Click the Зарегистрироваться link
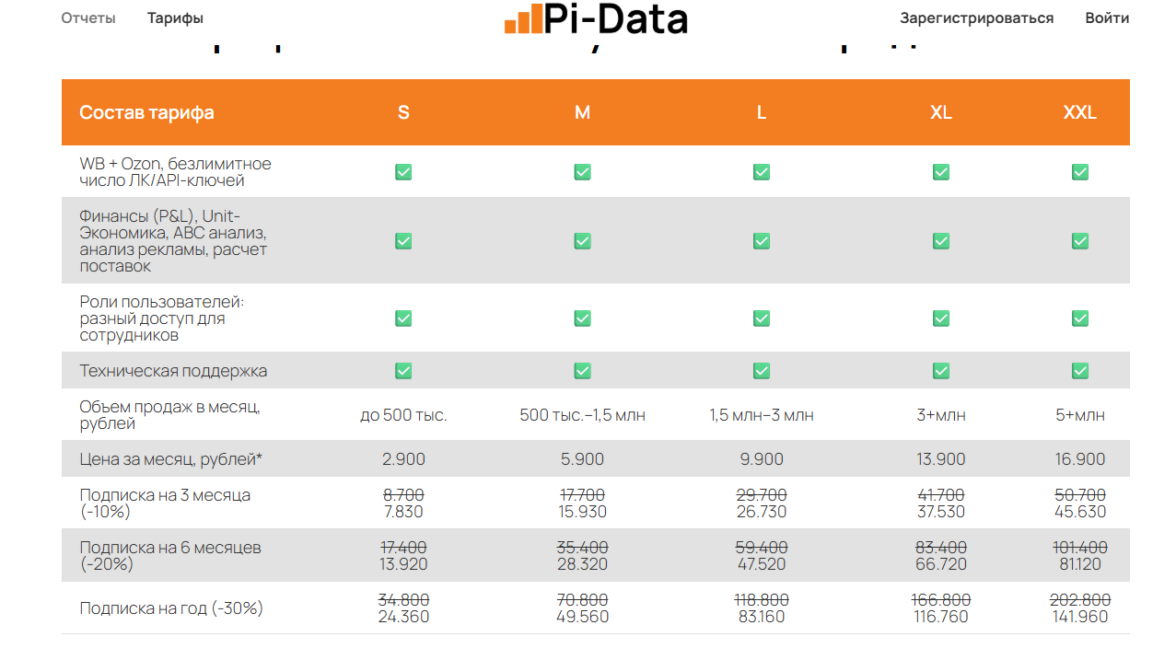 coord(976,18)
